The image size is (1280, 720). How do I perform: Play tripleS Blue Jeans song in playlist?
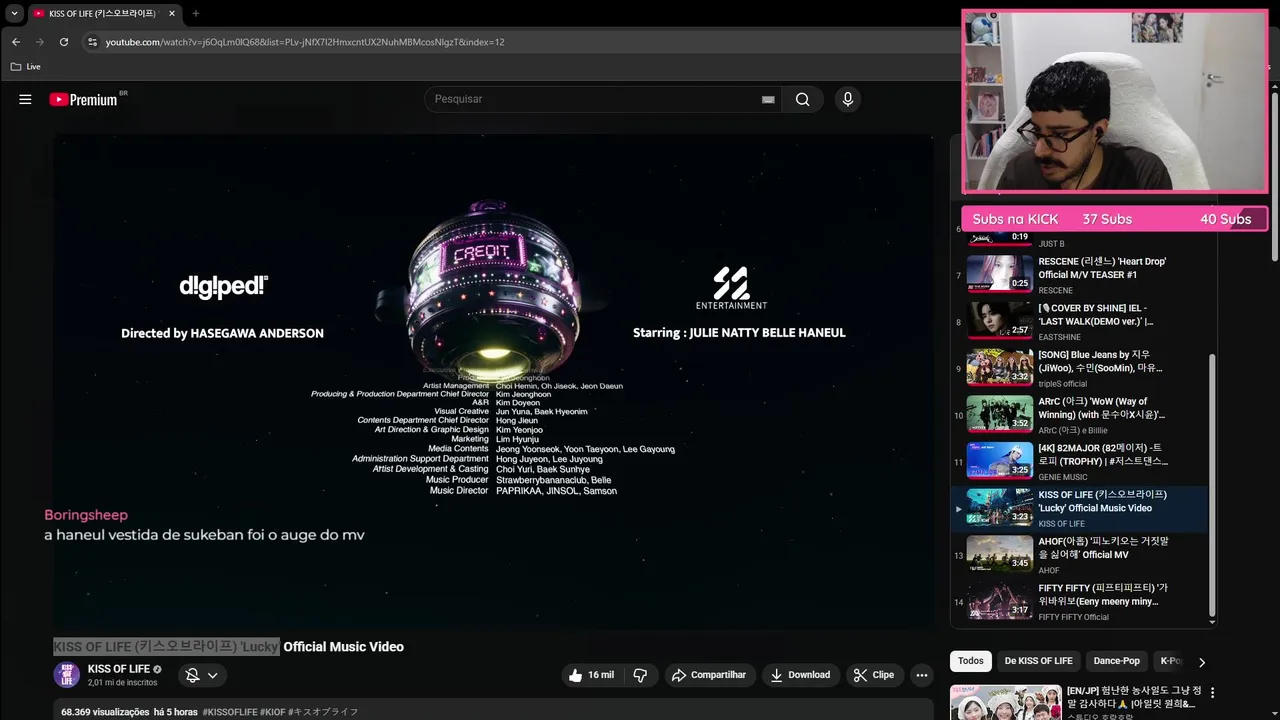tap(1080, 368)
